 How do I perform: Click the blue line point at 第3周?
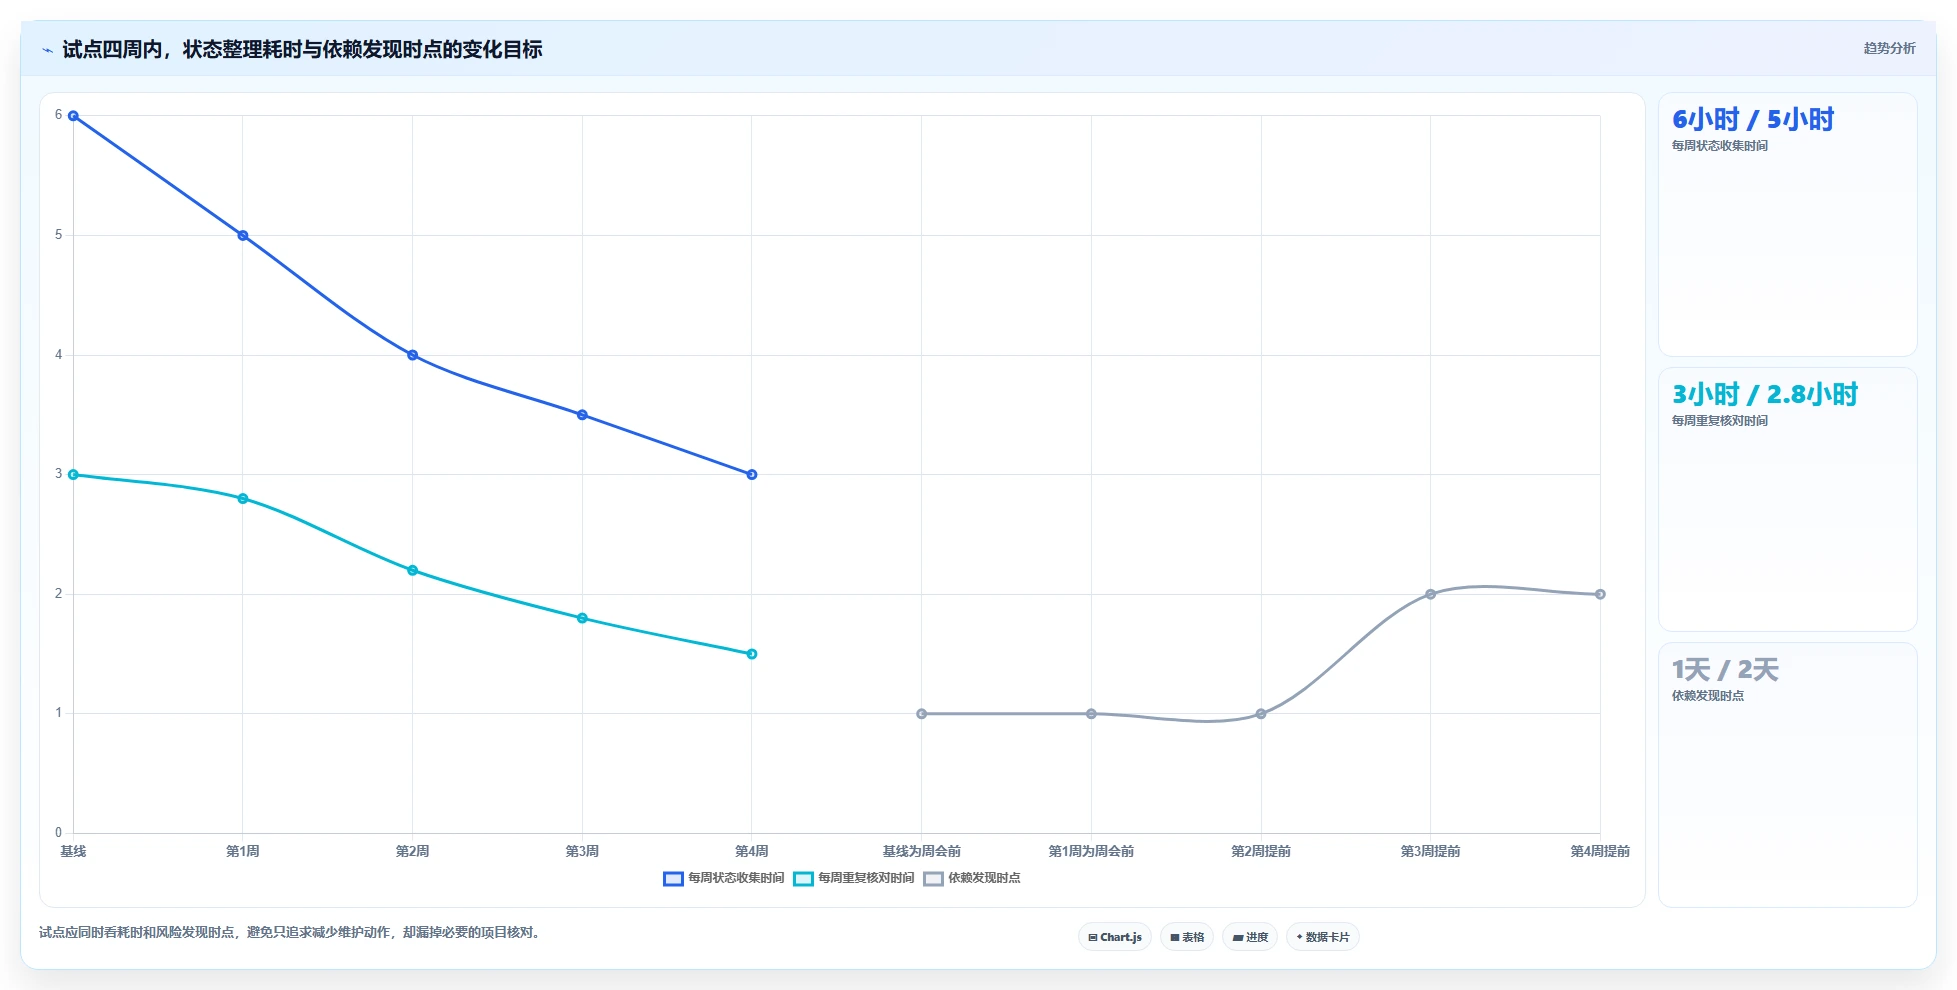tap(582, 415)
